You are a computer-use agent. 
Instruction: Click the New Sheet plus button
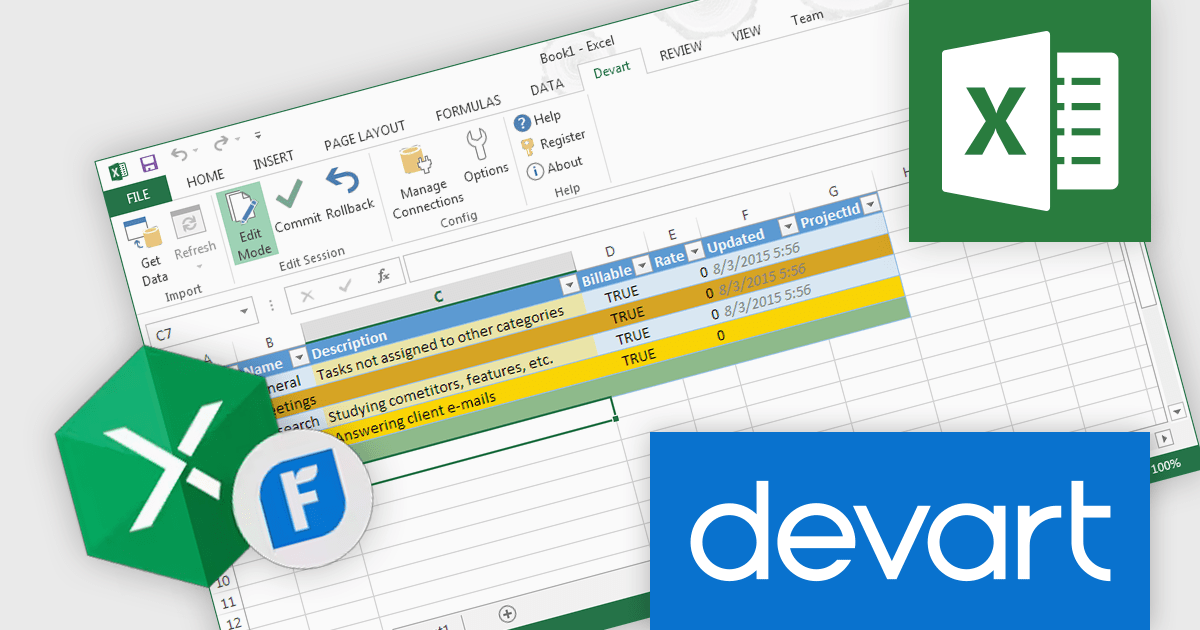pyautogui.click(x=507, y=613)
